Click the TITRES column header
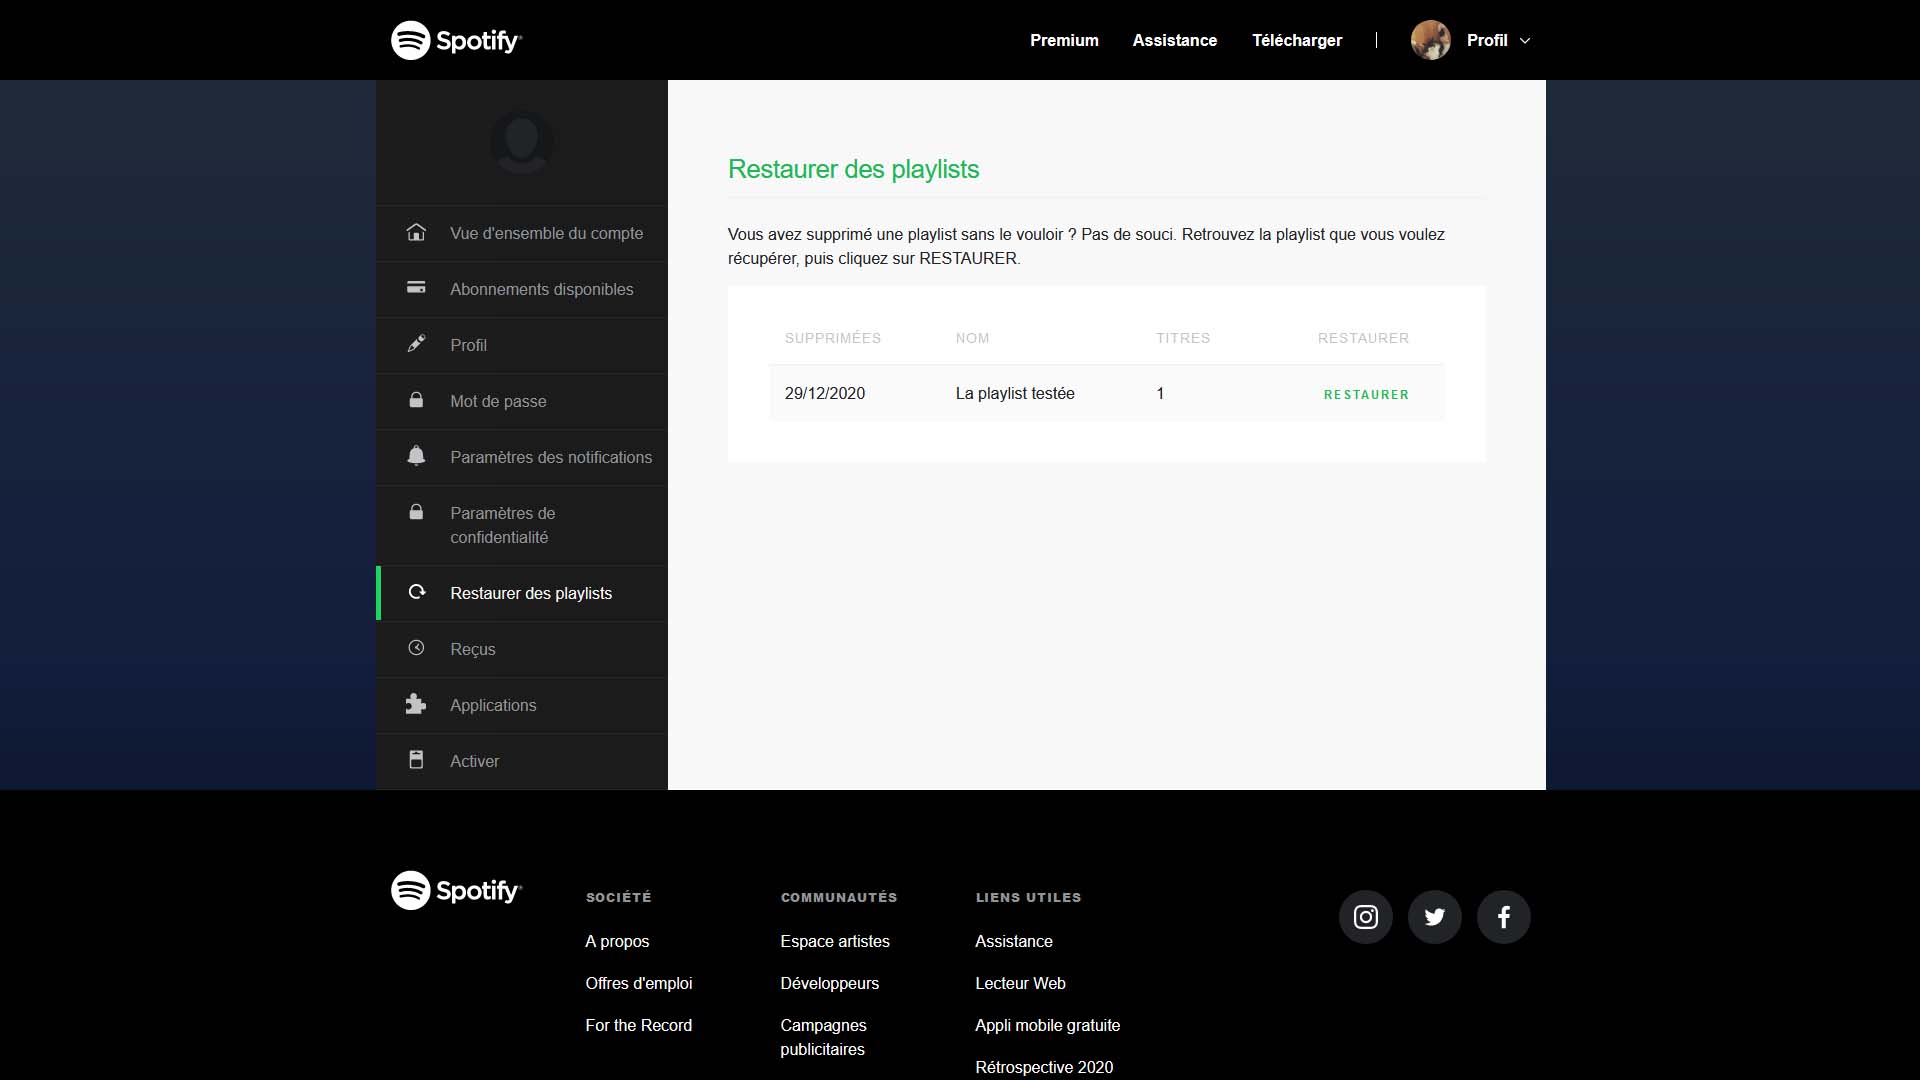Image resolution: width=1920 pixels, height=1080 pixels. click(1183, 338)
